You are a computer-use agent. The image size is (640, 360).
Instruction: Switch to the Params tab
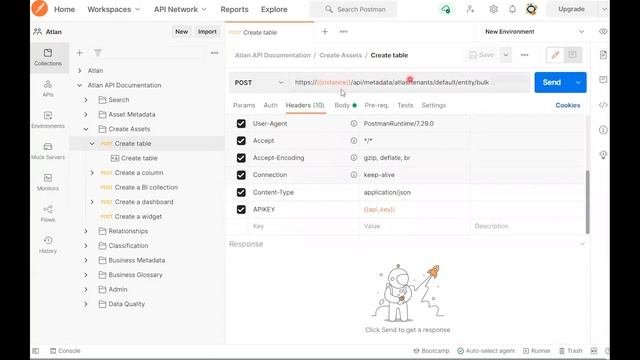pyautogui.click(x=244, y=105)
